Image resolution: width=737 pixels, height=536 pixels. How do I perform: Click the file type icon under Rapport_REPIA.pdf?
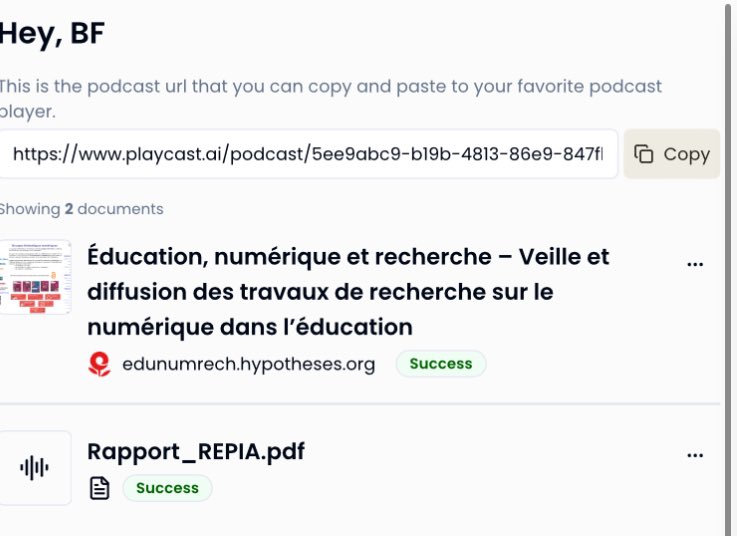(x=99, y=488)
